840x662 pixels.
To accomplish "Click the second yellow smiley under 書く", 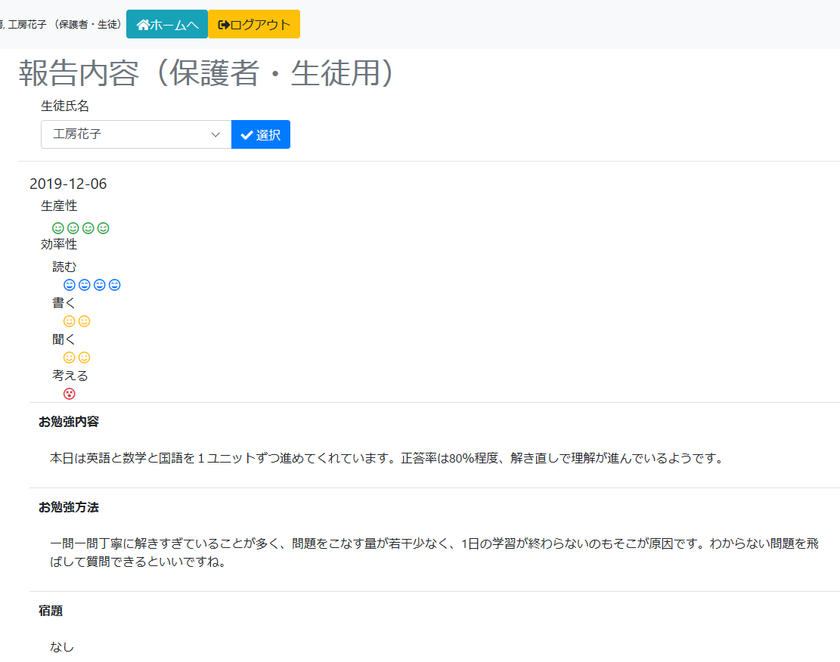I will tap(86, 321).
